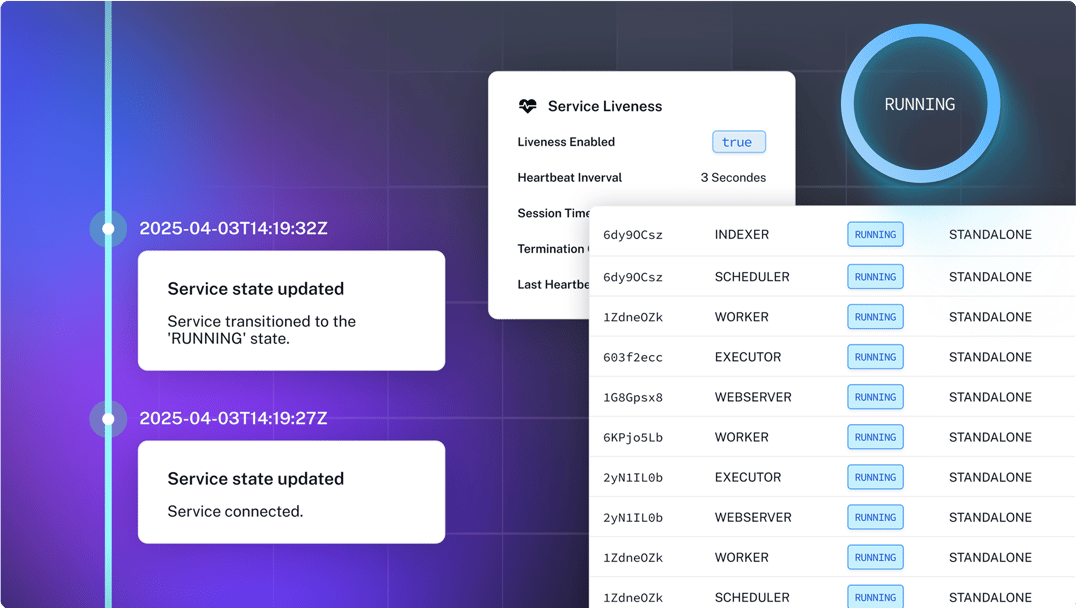The image size is (1076, 608).
Task: Select the timeline dot at 14:19:27Z
Action: pyautogui.click(x=108, y=419)
